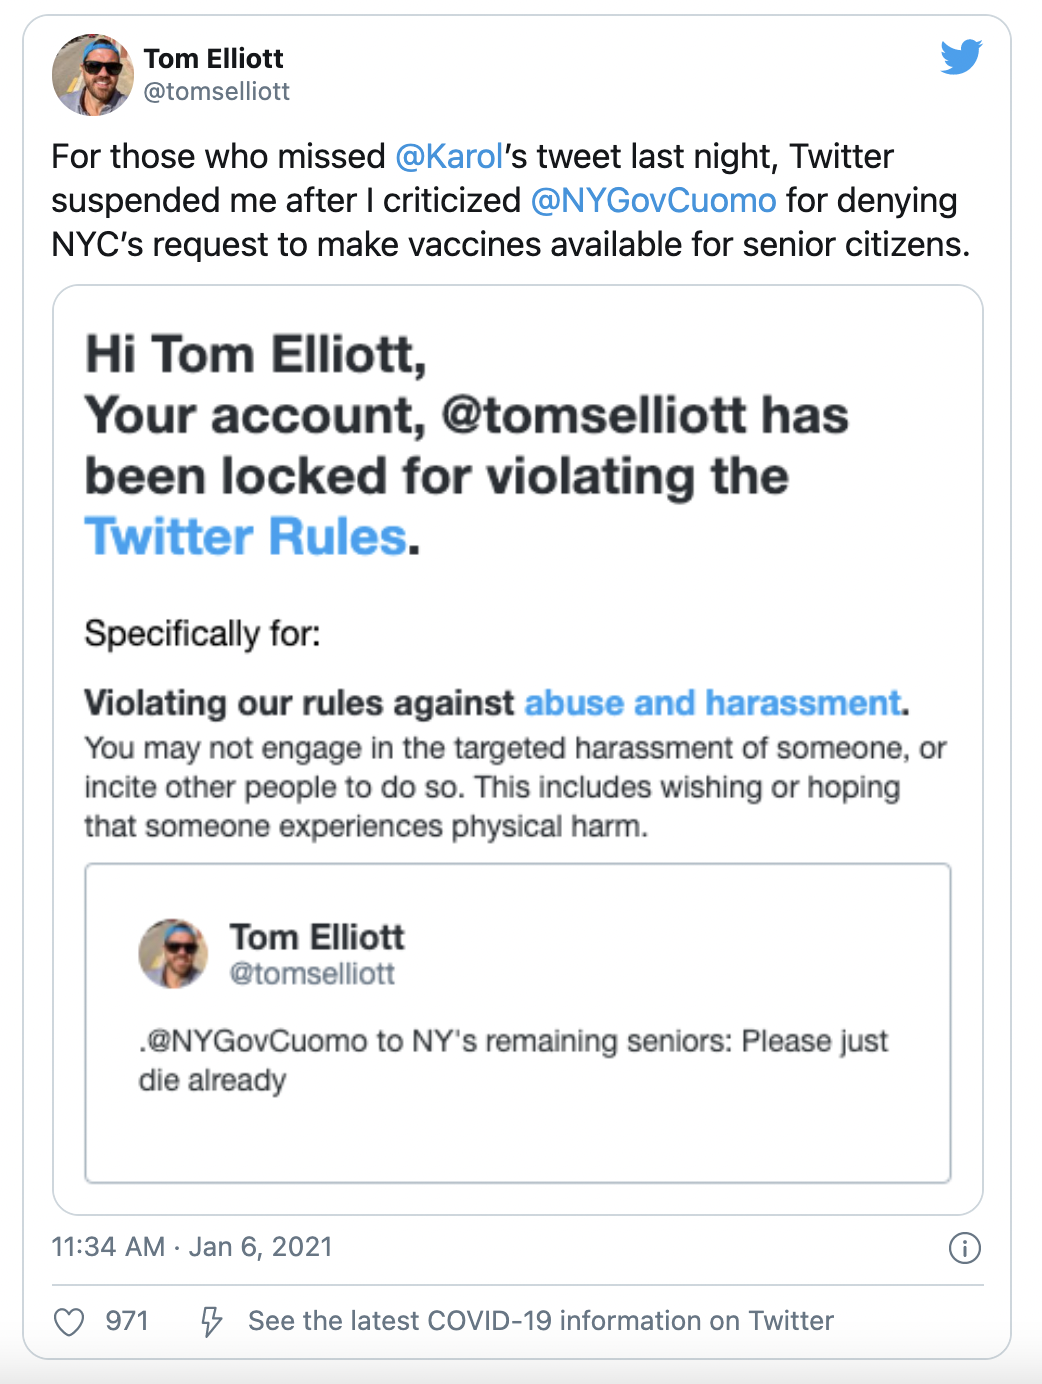Click the 971 likes count
The image size is (1042, 1384).
pos(127,1321)
